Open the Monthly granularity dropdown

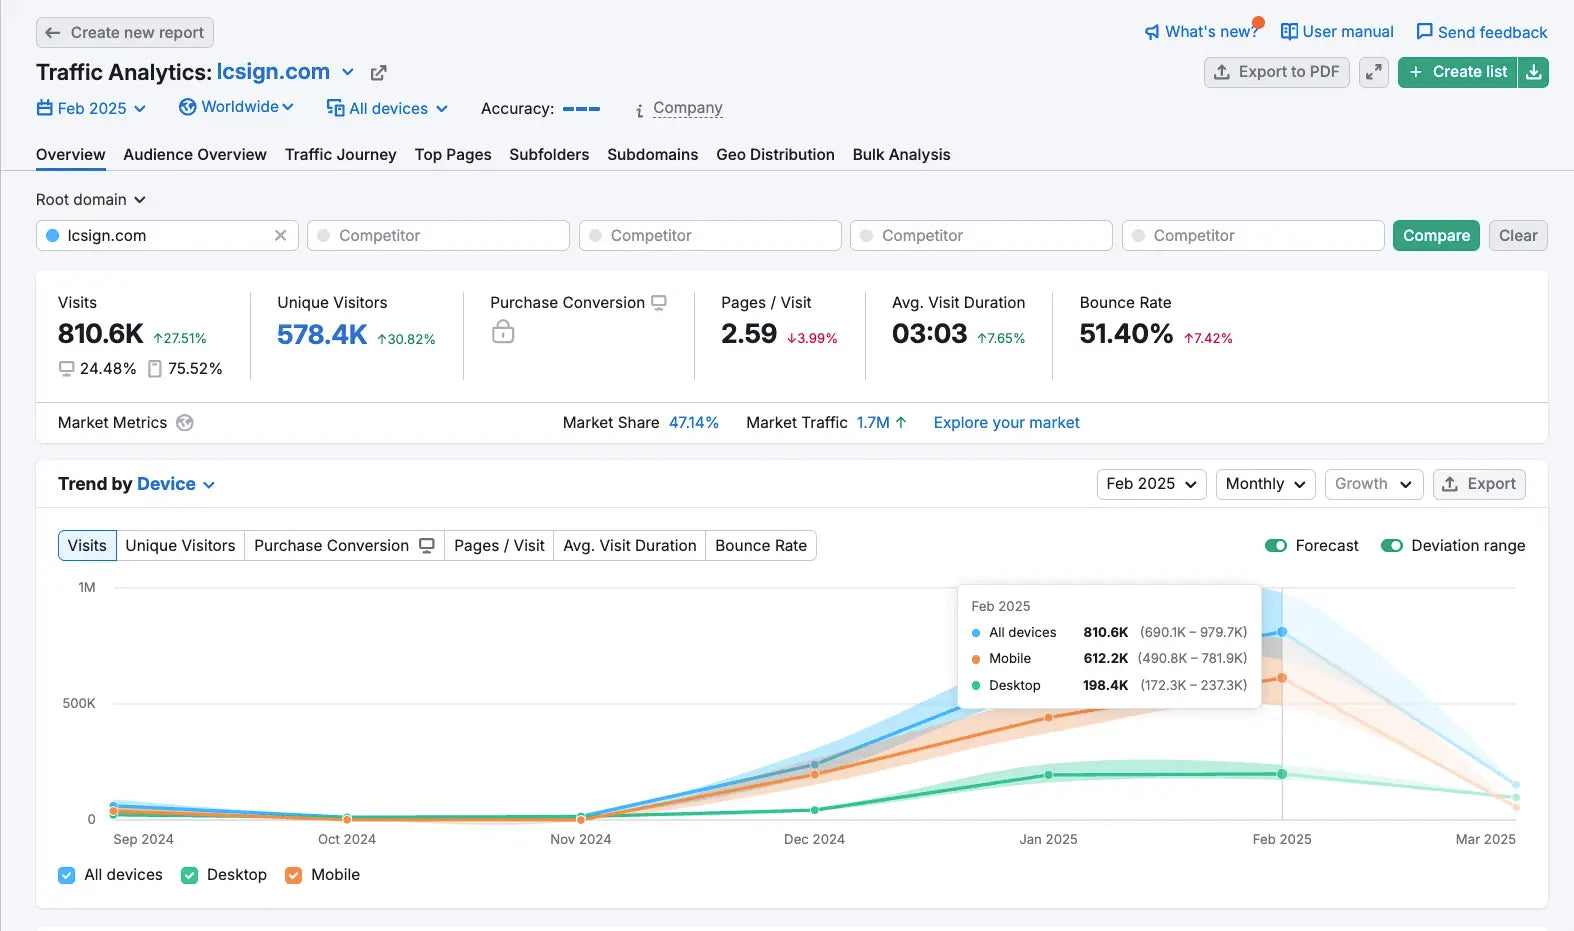[x=1265, y=484]
